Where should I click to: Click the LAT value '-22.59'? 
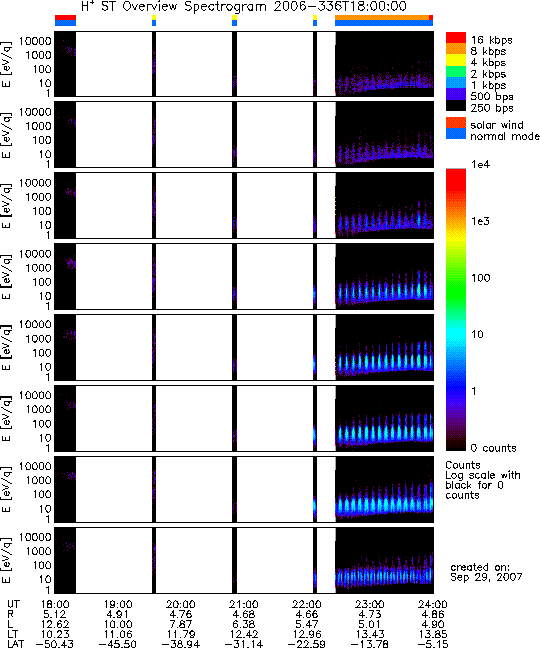pos(307,643)
